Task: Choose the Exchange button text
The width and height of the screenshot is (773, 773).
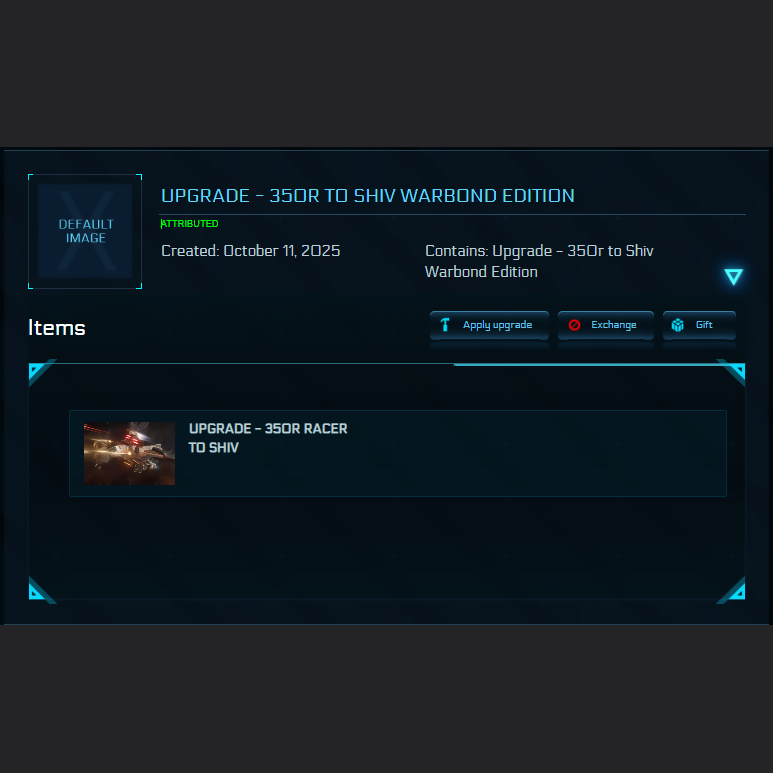Action: pos(614,325)
